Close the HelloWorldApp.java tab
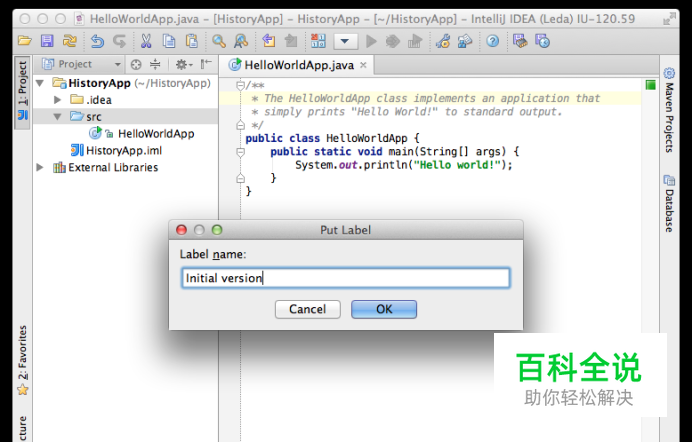 coord(363,65)
